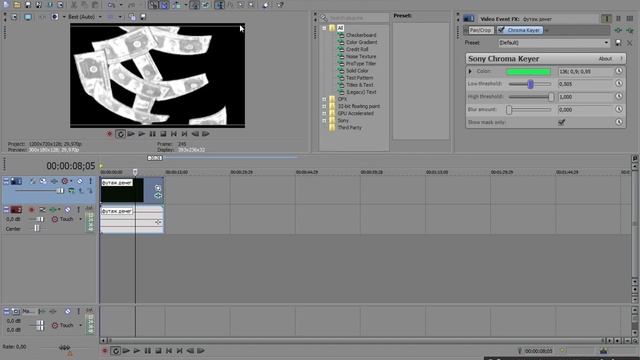
Task: Click the Blur amount slider handle
Action: [509, 110]
